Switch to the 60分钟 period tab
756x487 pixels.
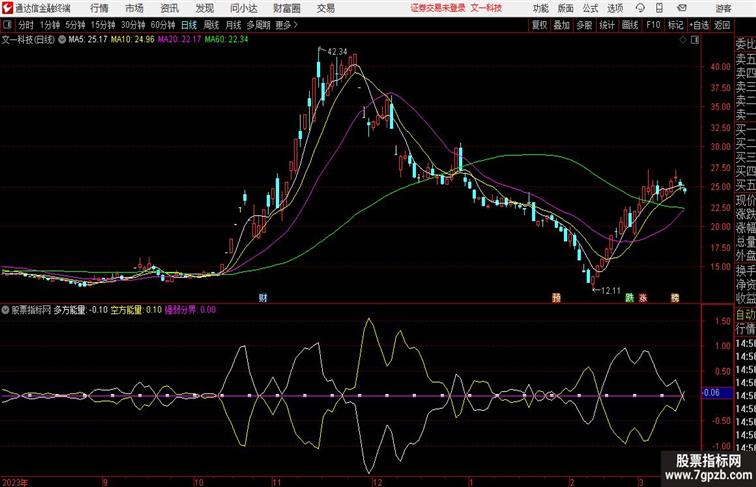tap(163, 25)
